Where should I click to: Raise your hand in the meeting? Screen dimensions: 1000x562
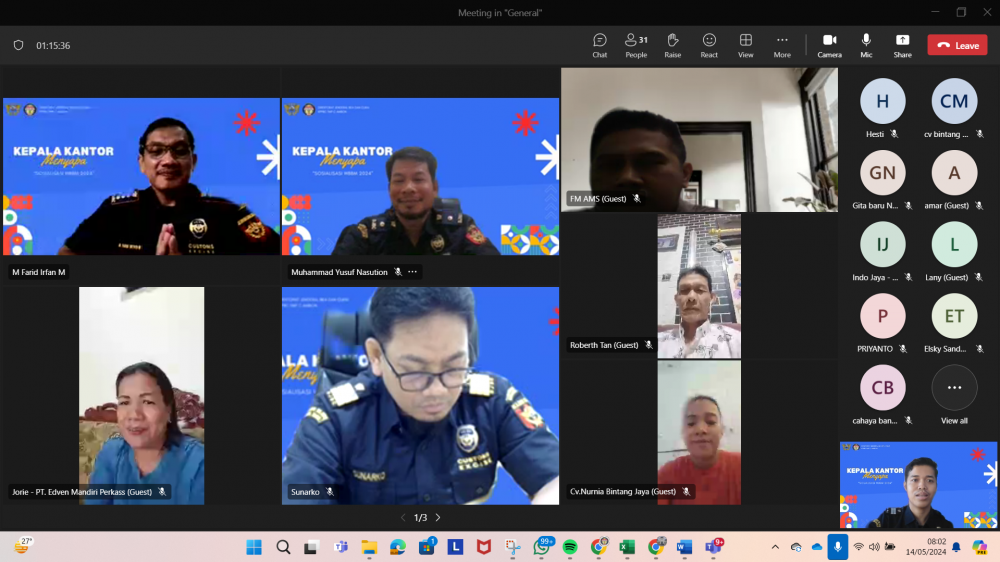coord(673,45)
